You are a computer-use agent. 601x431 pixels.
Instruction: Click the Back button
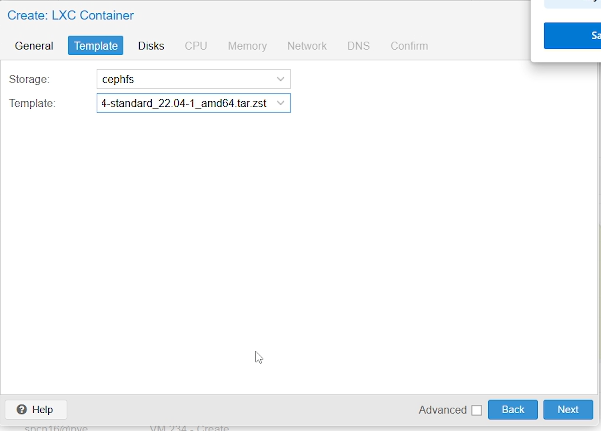pyautogui.click(x=513, y=410)
